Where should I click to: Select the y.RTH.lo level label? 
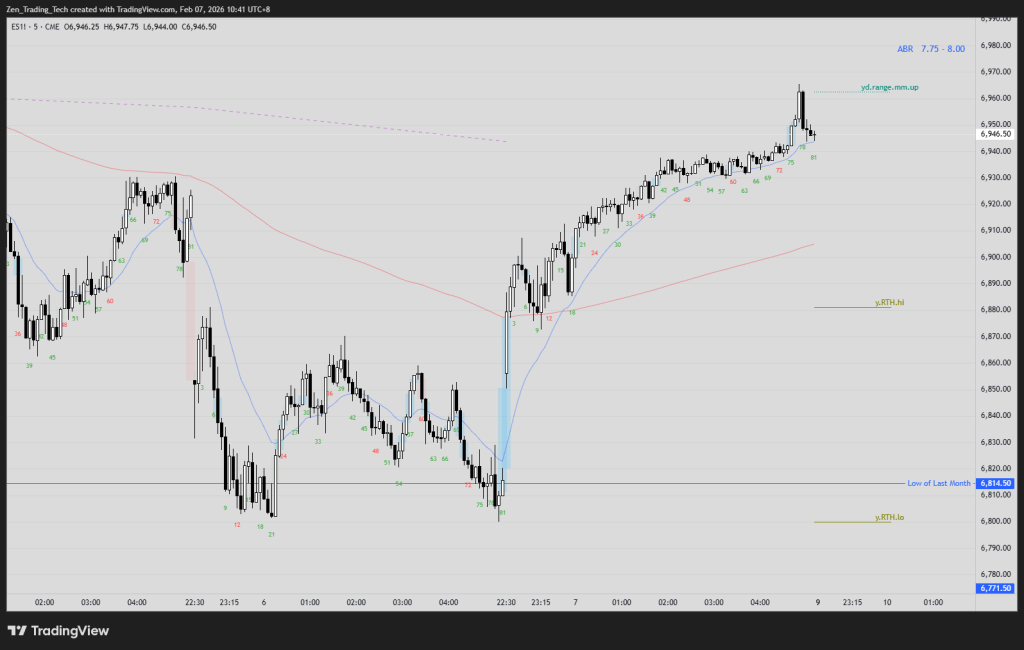[889, 517]
